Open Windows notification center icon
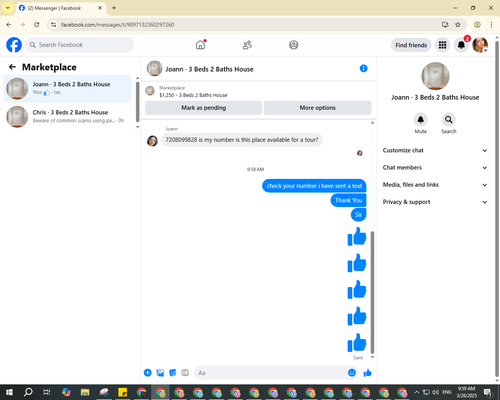The image size is (500, 400). tap(489, 392)
